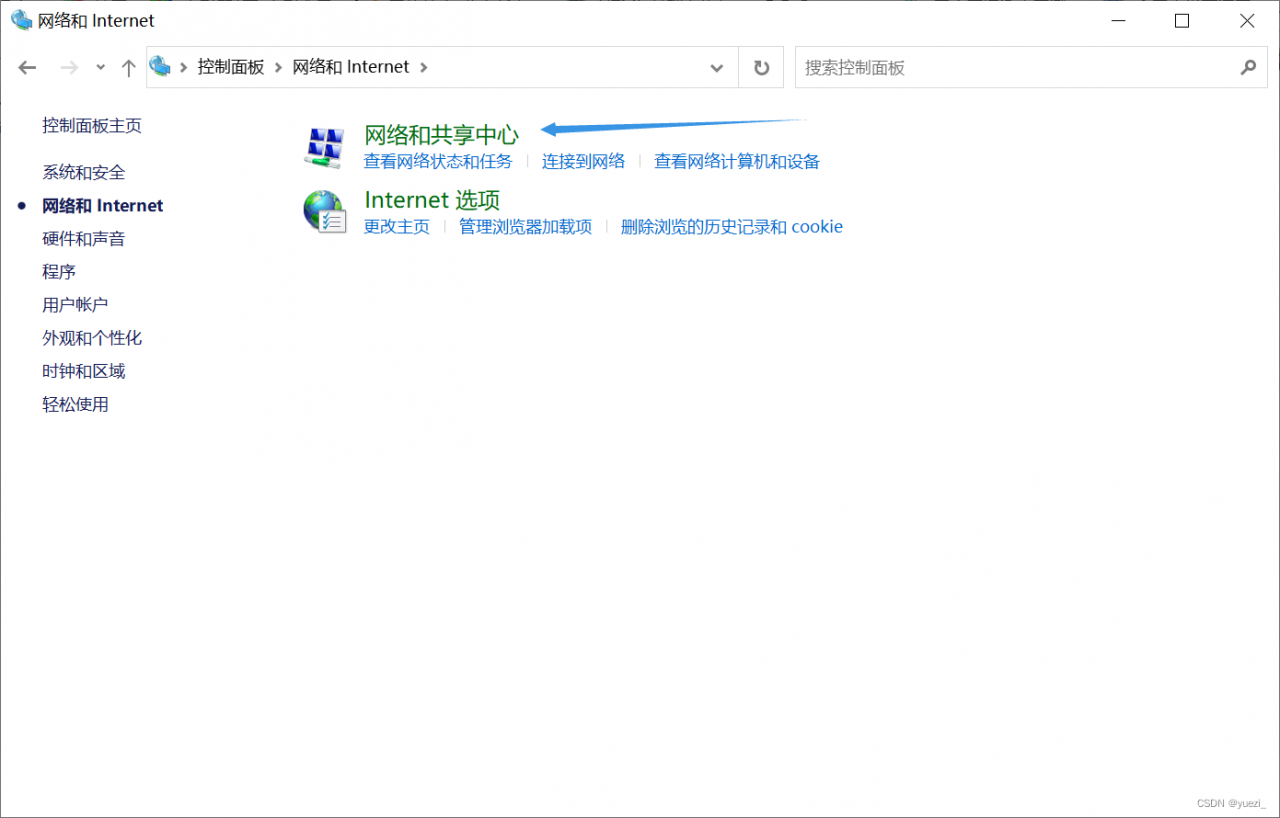This screenshot has width=1280, height=818.
Task: Click the search magnifier icon
Action: (x=1247, y=67)
